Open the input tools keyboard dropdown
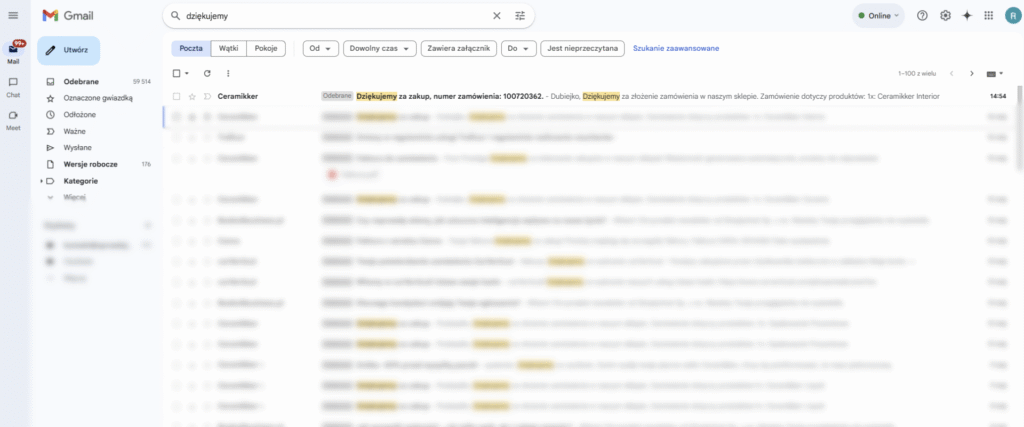The width and height of the screenshot is (1024, 427). (995, 74)
